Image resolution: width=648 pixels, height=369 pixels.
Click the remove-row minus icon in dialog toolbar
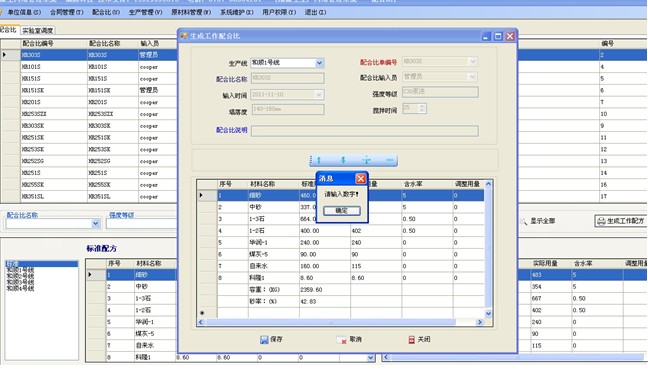389,160
